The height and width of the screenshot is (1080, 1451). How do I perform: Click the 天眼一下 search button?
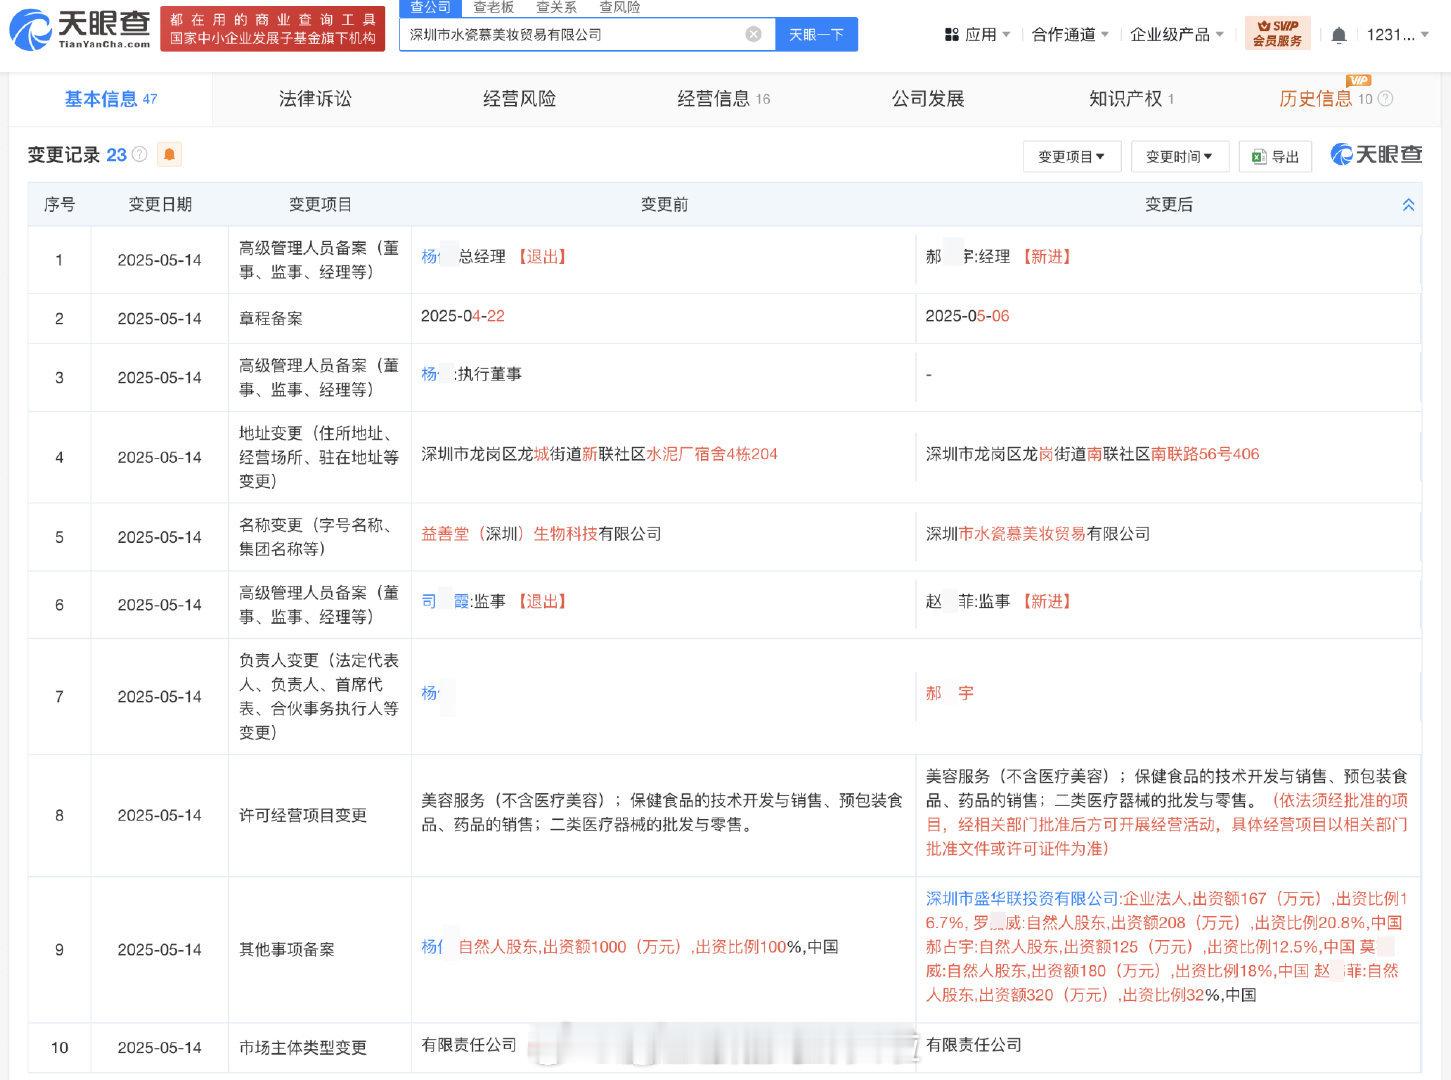point(816,35)
